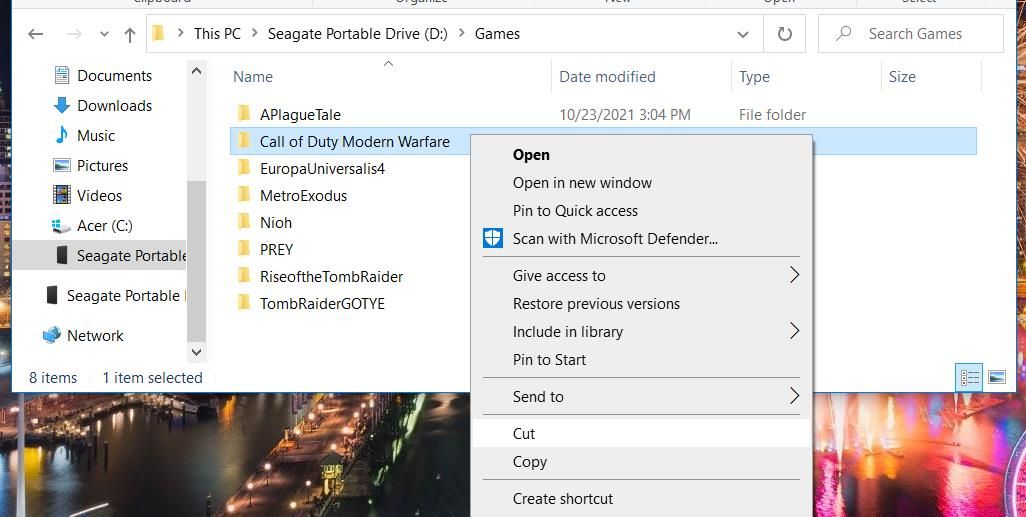Select the TombRaiderGOTYE folder
Image resolution: width=1026 pixels, height=517 pixels.
322,304
